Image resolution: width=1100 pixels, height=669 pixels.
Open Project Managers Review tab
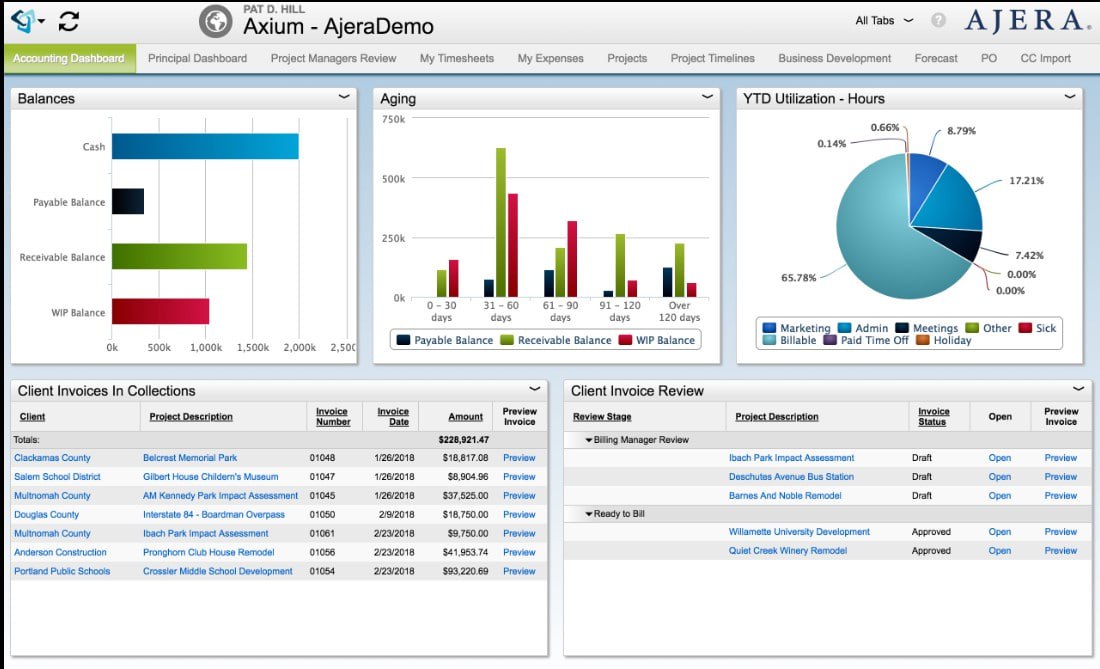tap(333, 58)
